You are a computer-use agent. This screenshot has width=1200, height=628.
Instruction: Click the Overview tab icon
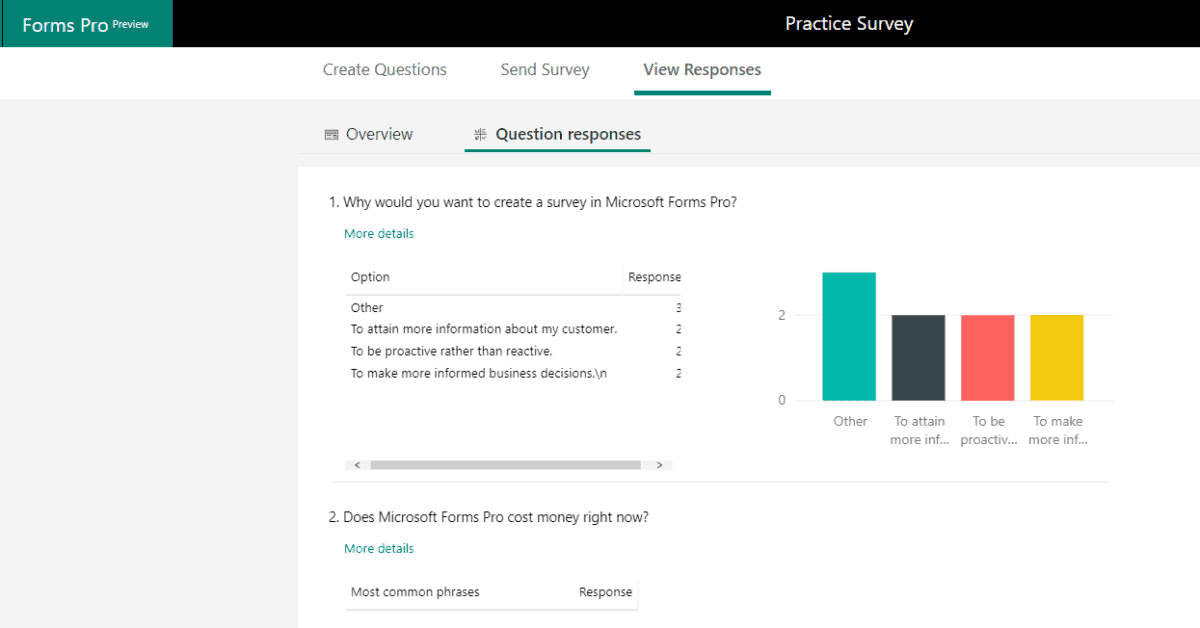point(332,135)
